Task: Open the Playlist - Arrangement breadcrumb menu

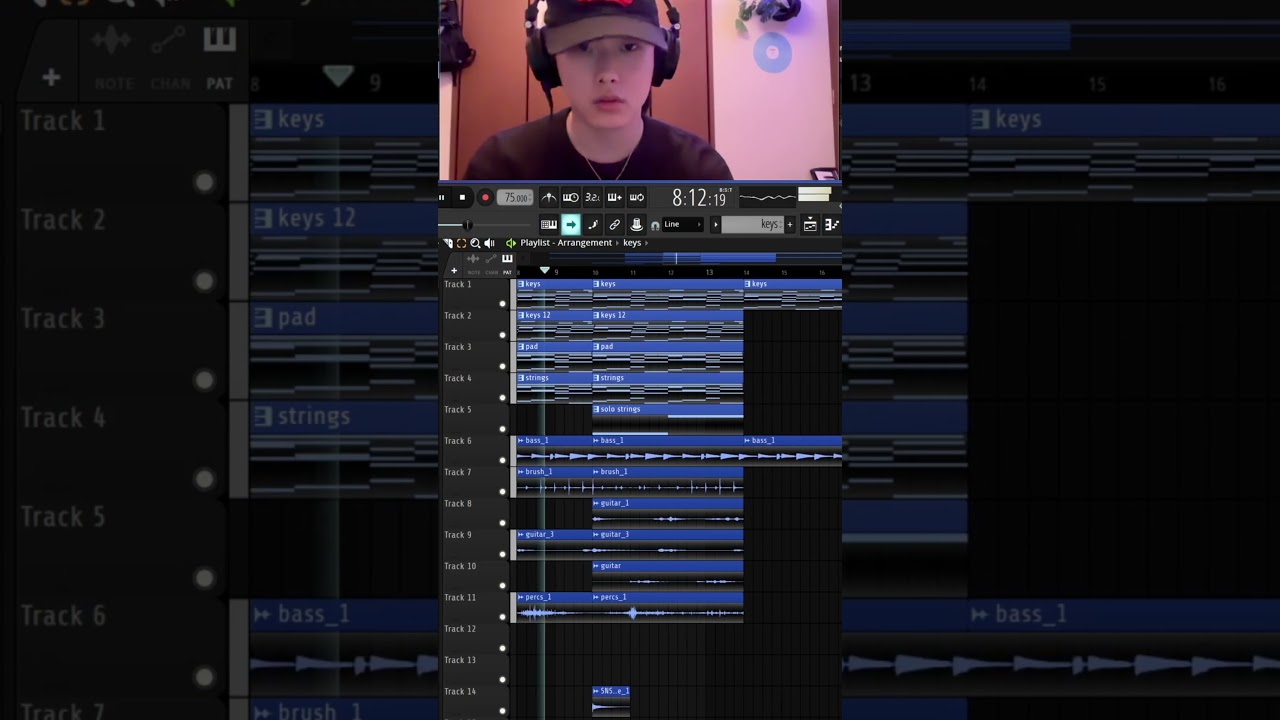Action: click(x=566, y=243)
